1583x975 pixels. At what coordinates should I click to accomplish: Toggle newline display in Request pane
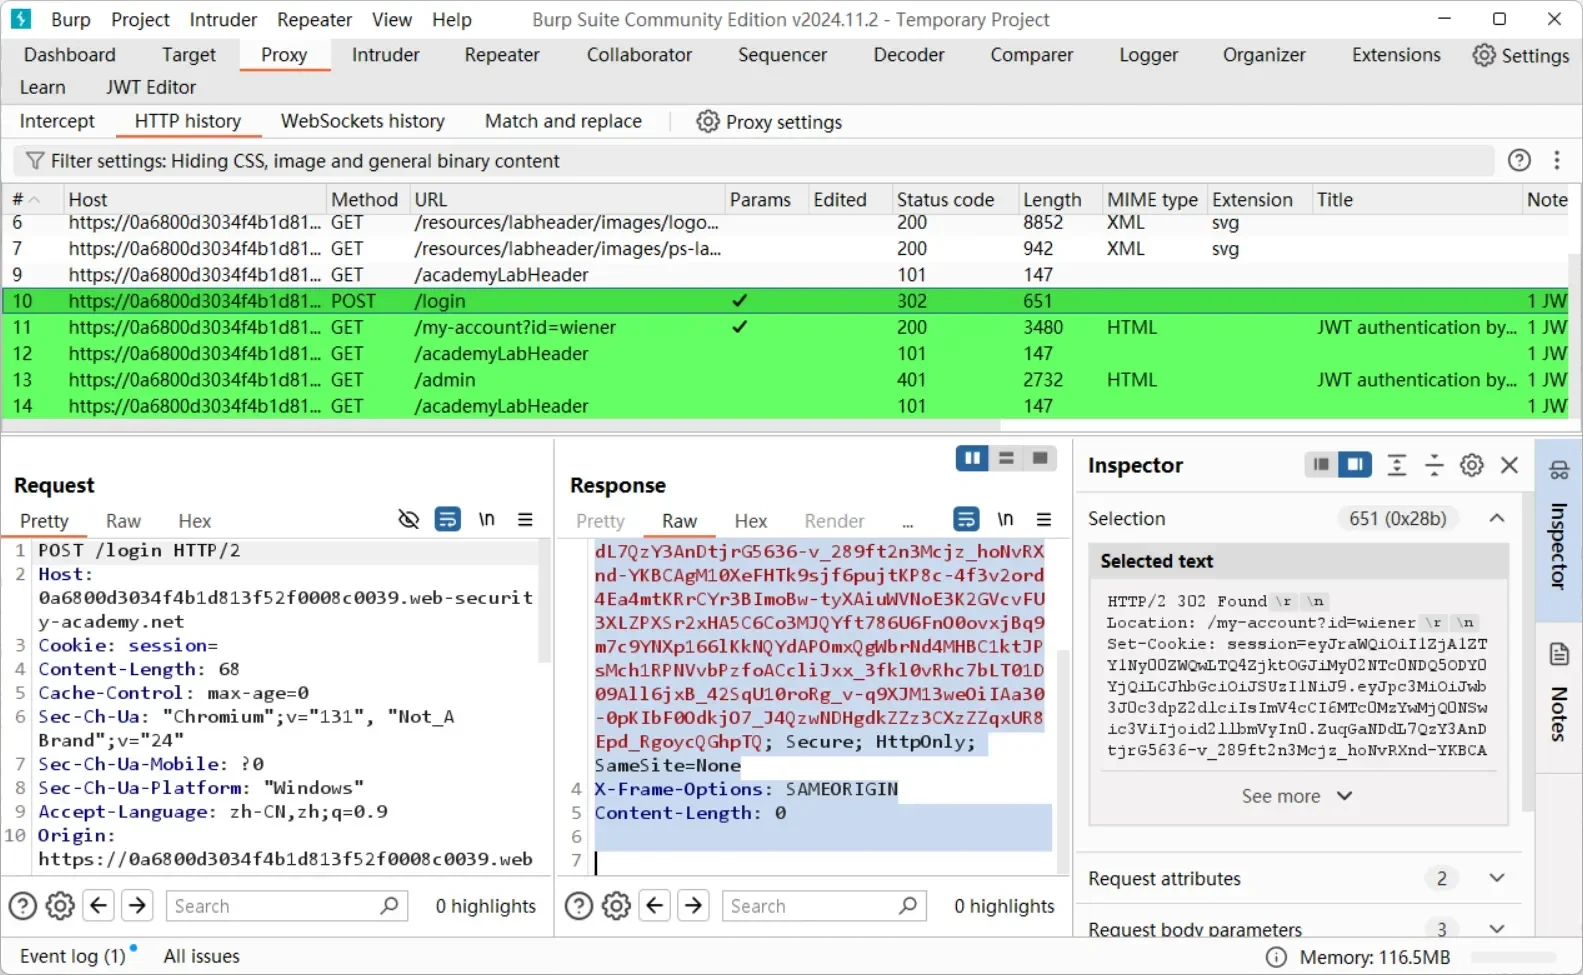(487, 519)
